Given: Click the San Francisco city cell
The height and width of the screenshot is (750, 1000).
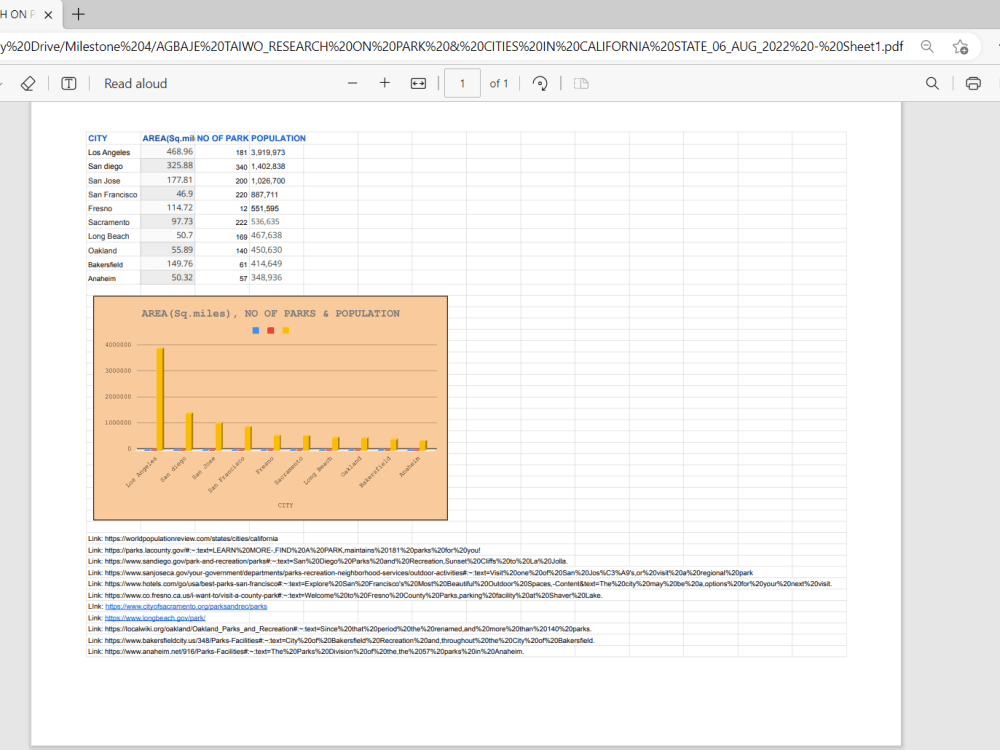Looking at the screenshot, I should [112, 195].
